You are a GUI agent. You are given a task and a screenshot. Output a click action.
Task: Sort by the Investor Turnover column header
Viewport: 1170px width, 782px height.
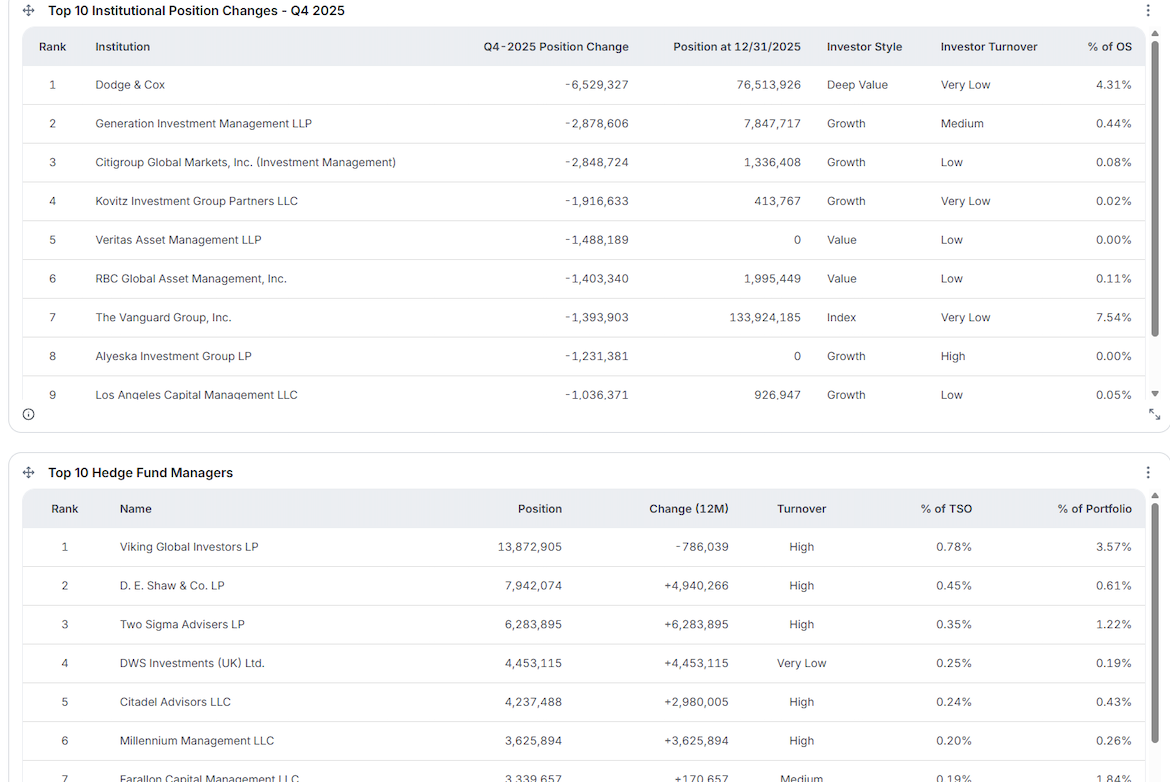pos(989,46)
